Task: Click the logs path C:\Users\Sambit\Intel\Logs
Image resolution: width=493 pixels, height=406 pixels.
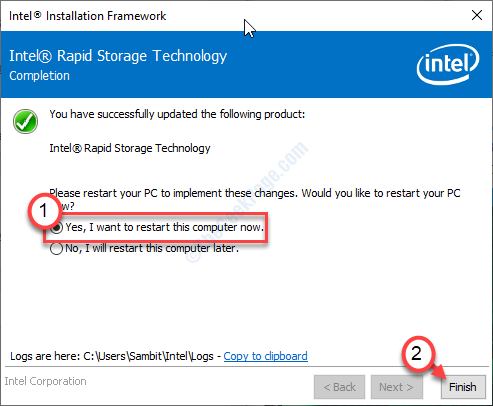Action: tap(148, 356)
